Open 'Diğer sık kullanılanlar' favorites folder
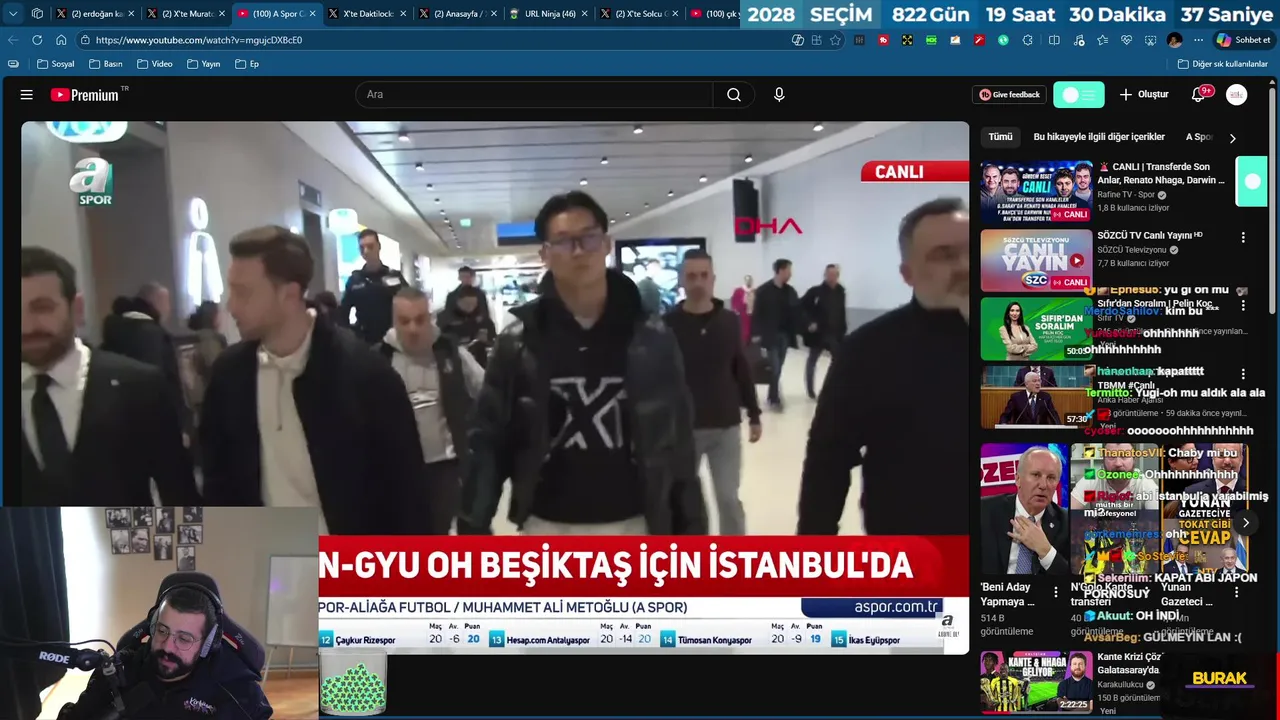This screenshot has width=1280, height=720. click(x=1222, y=64)
